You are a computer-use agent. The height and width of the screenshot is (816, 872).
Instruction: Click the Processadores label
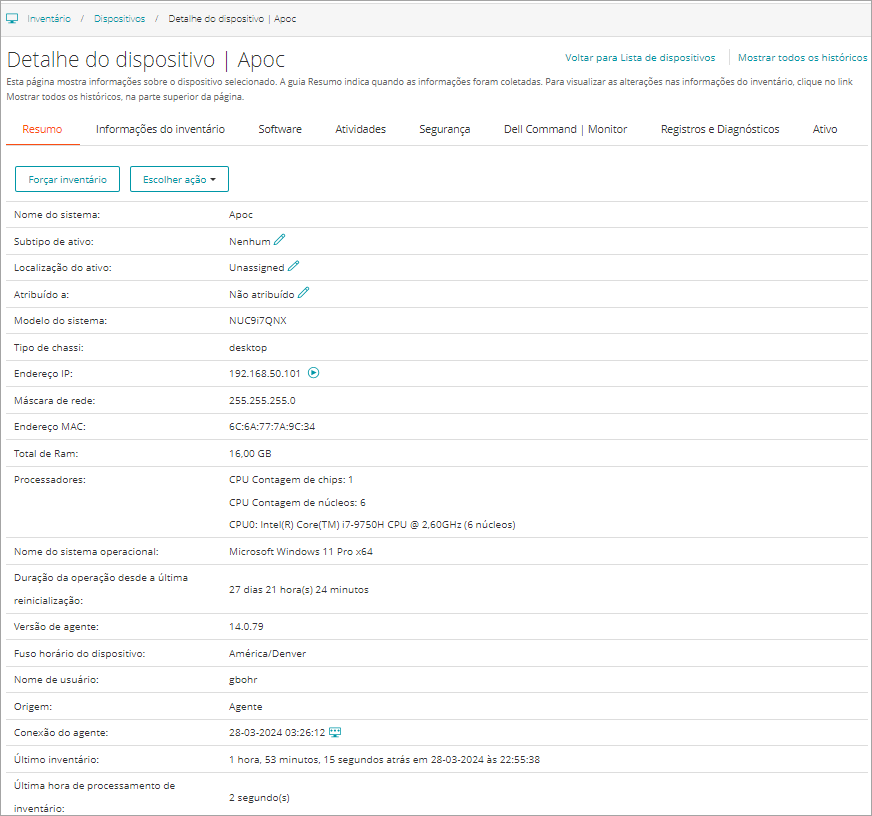pyautogui.click(x=49, y=479)
